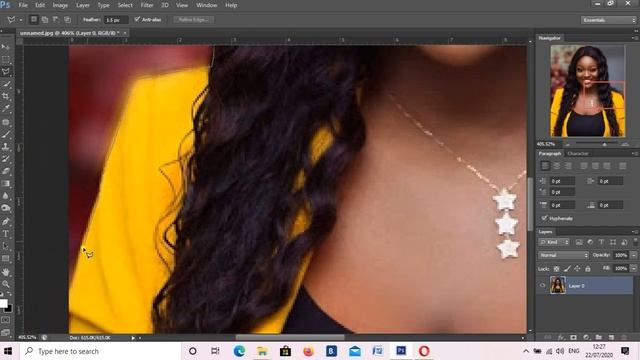Change the screen mode from the toolbox
The height and width of the screenshot is (360, 640).
tap(6, 332)
